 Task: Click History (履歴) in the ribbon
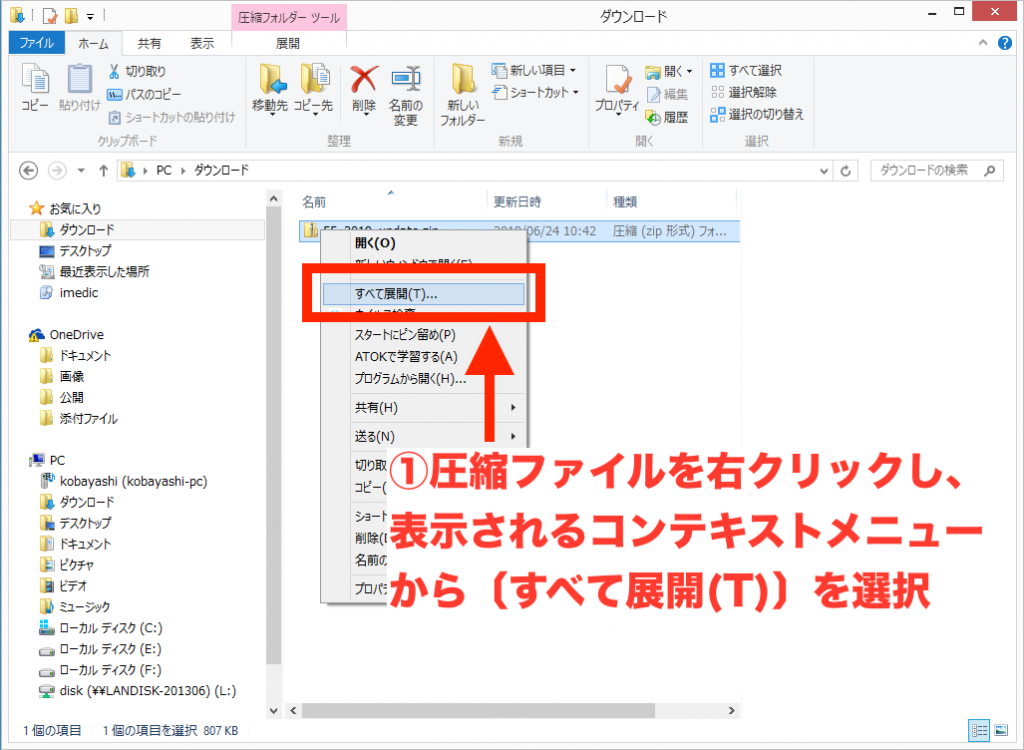tap(667, 118)
